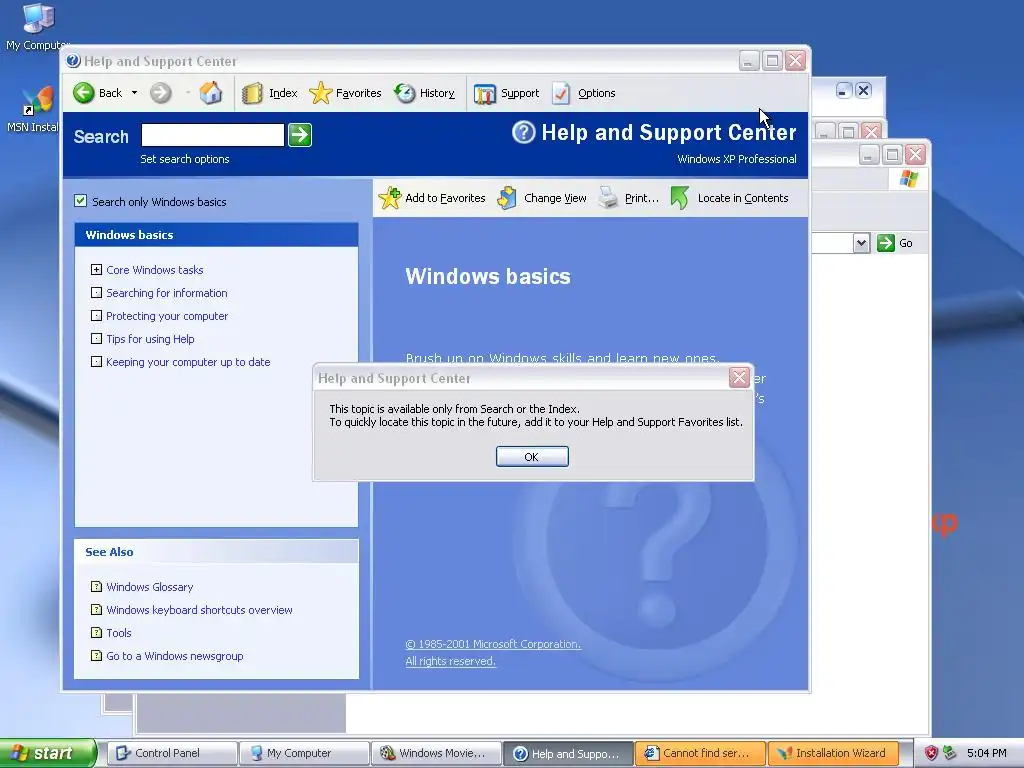Click the Windows basics panel header
The image size is (1024, 768).
click(x=216, y=234)
